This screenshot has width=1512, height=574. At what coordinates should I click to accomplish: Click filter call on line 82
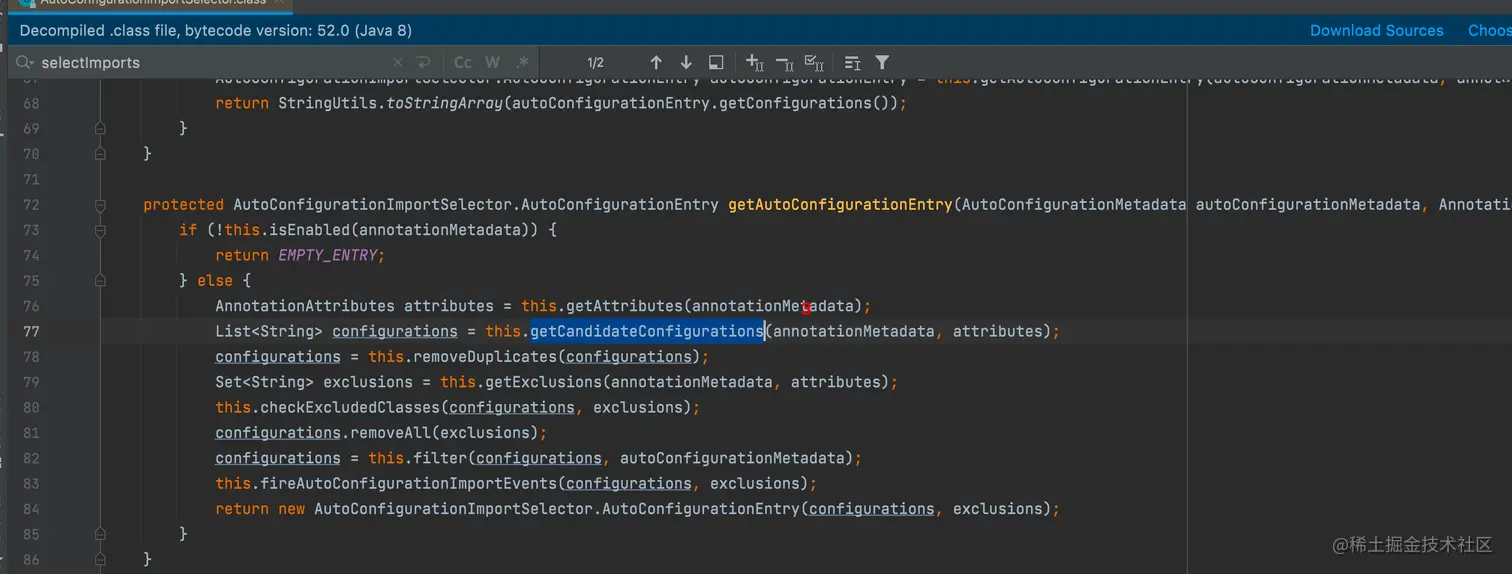click(439, 458)
